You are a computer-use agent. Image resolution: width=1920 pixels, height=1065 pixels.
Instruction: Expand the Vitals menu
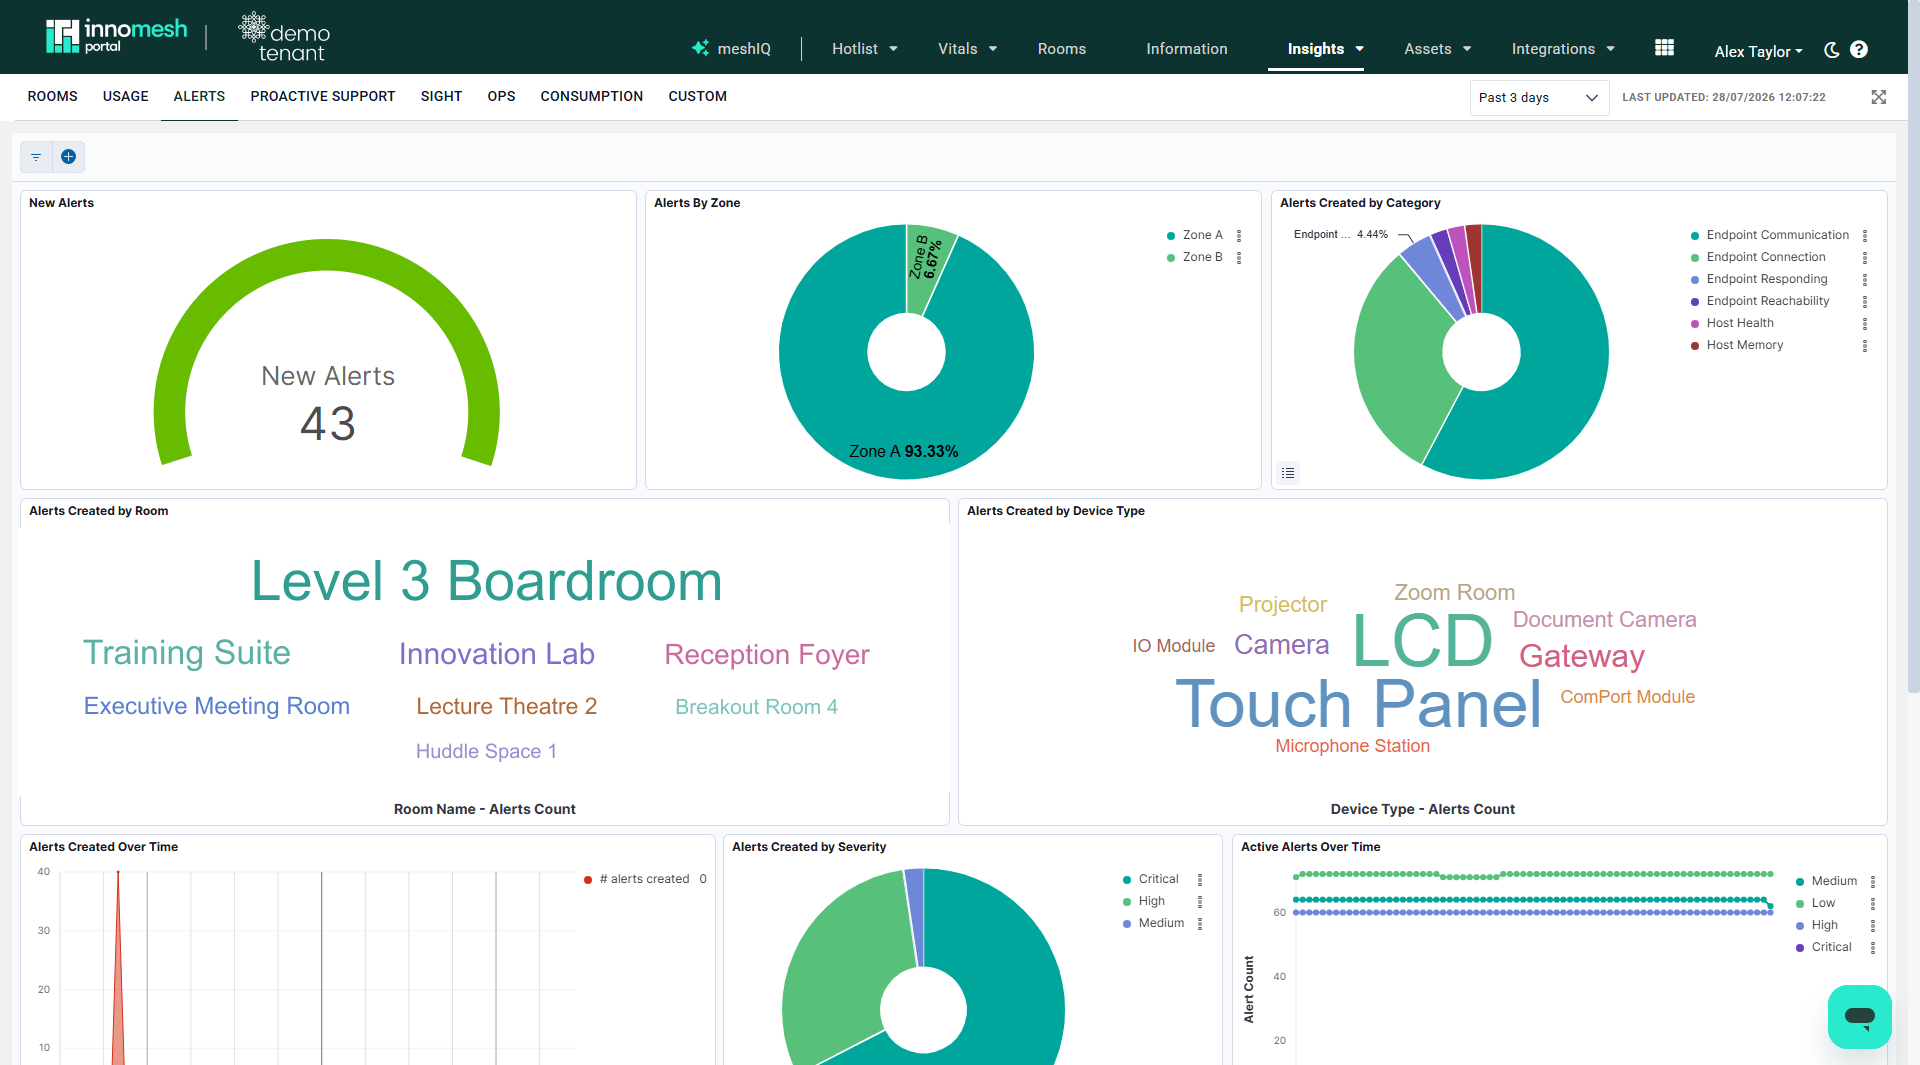coord(967,49)
